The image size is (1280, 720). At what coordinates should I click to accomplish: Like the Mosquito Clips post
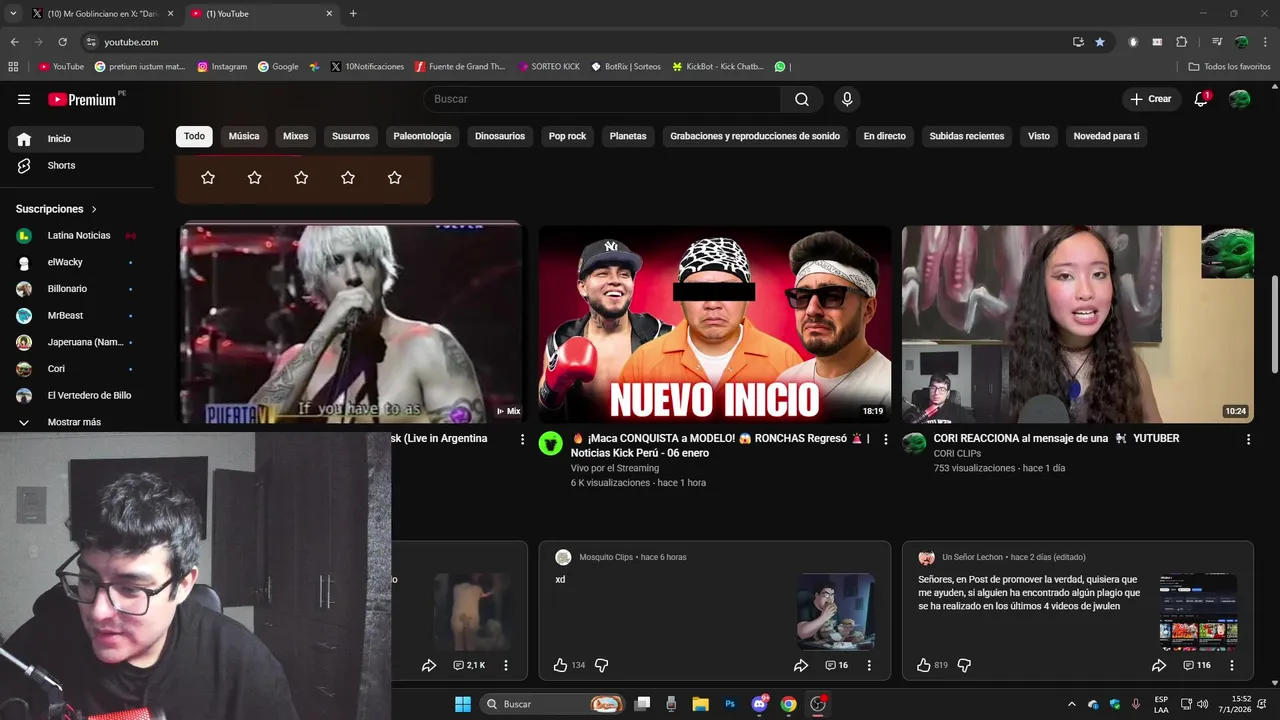click(x=560, y=665)
